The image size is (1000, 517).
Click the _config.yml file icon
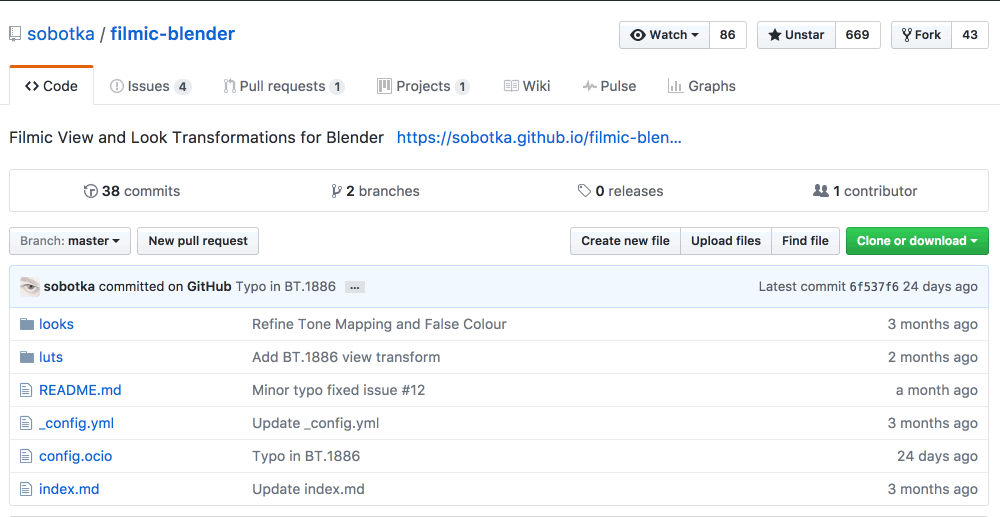point(26,423)
